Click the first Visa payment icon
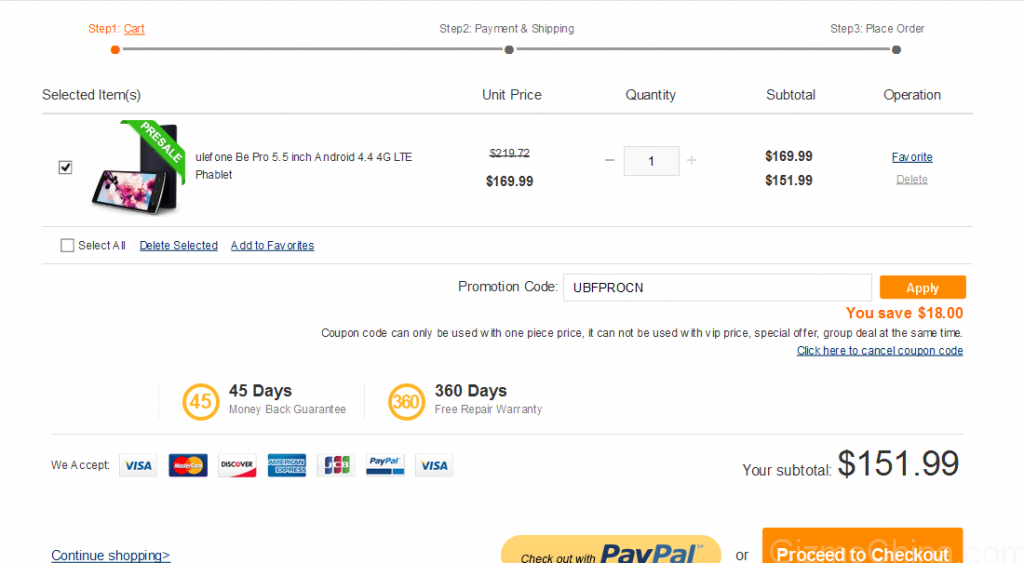The width and height of the screenshot is (1024, 563). 138,466
